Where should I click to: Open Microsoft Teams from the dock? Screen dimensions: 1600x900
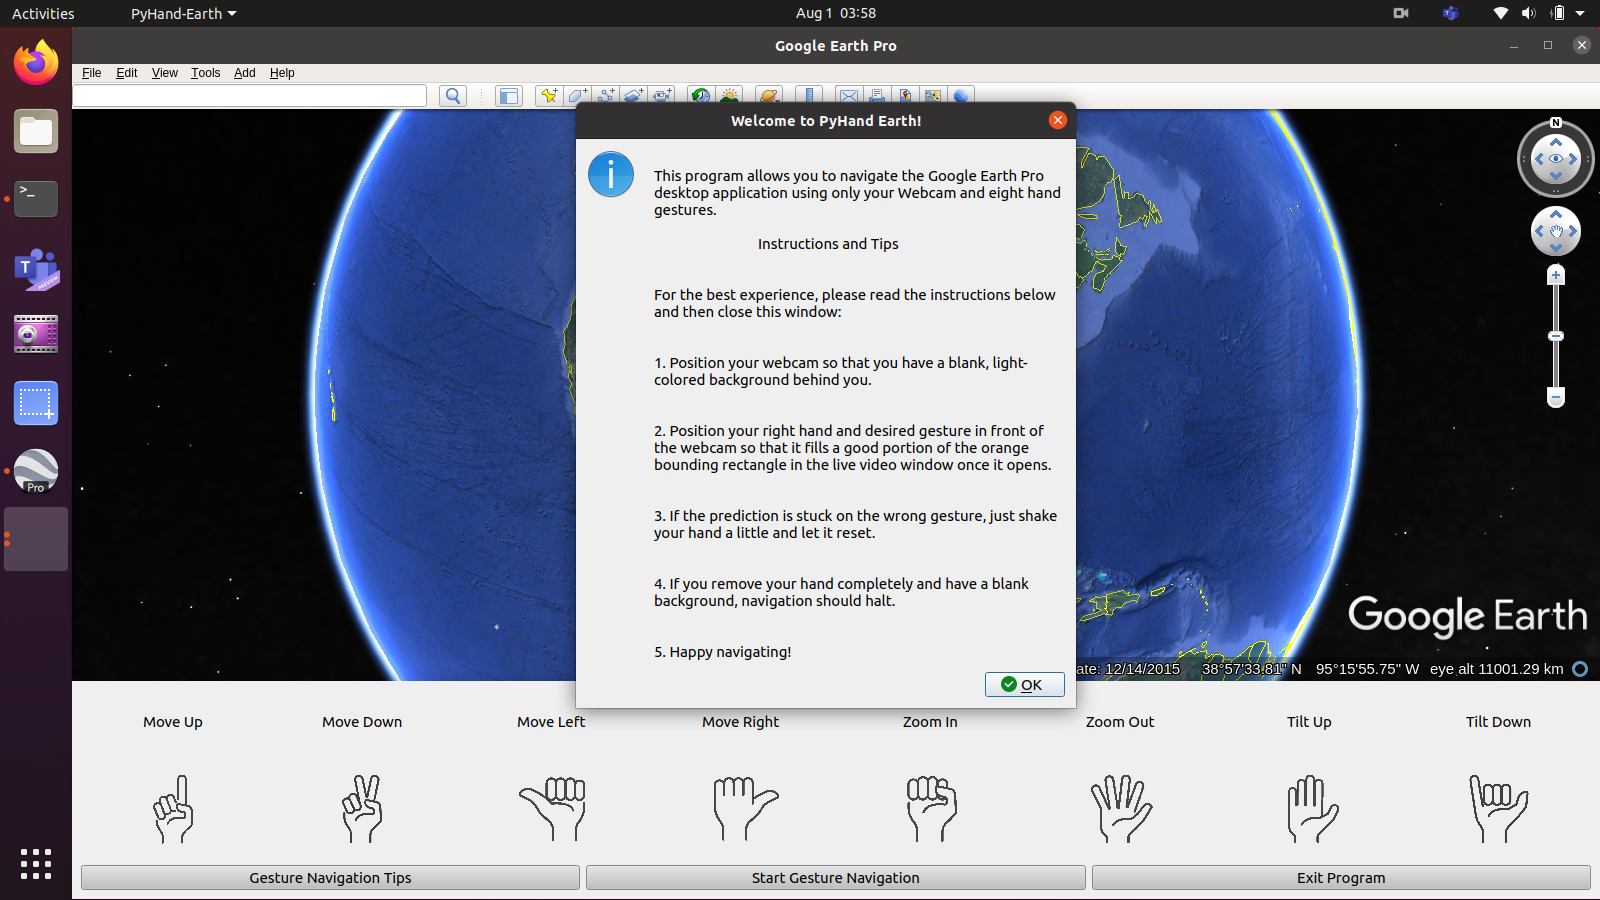[x=36, y=268]
